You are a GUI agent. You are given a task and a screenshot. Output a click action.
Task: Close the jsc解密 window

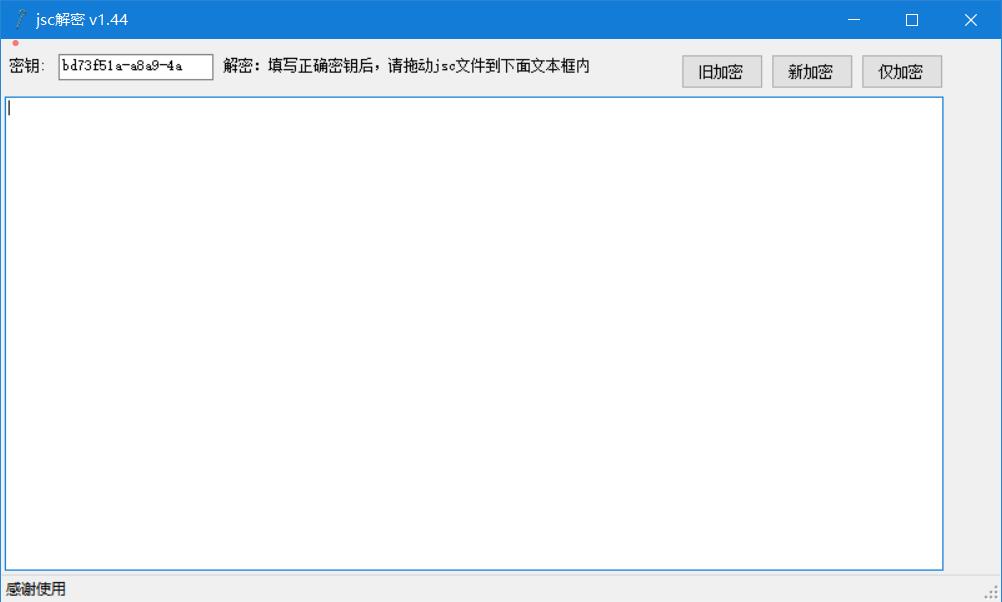point(971,20)
